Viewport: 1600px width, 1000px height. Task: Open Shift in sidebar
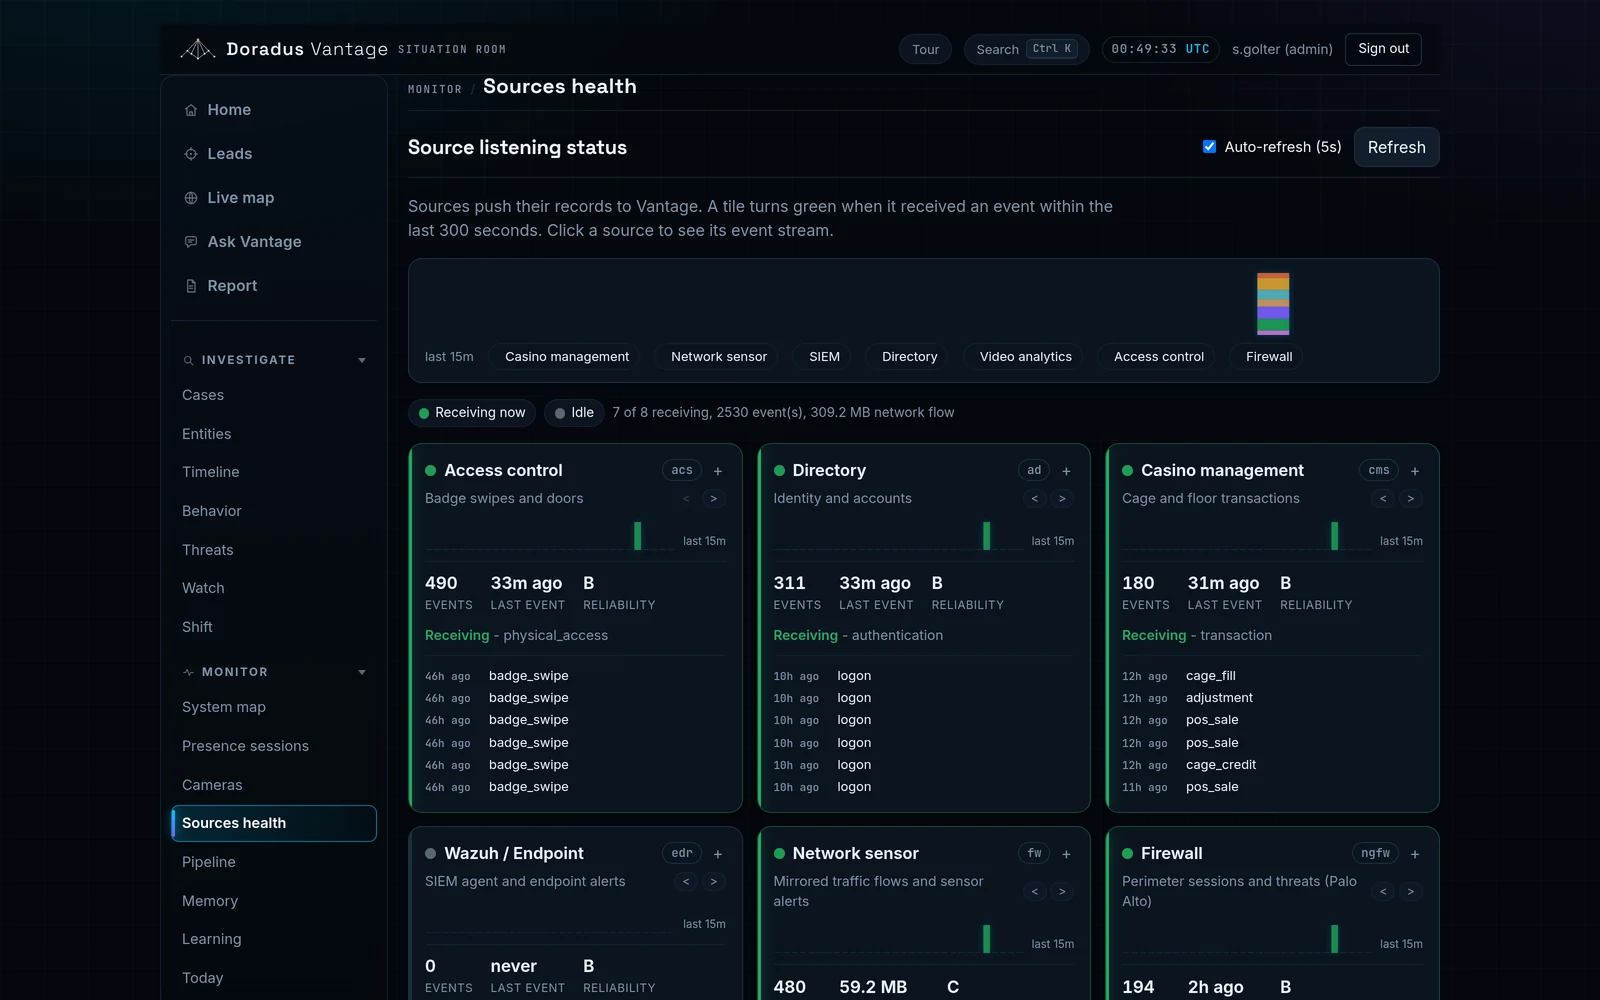(274, 627)
